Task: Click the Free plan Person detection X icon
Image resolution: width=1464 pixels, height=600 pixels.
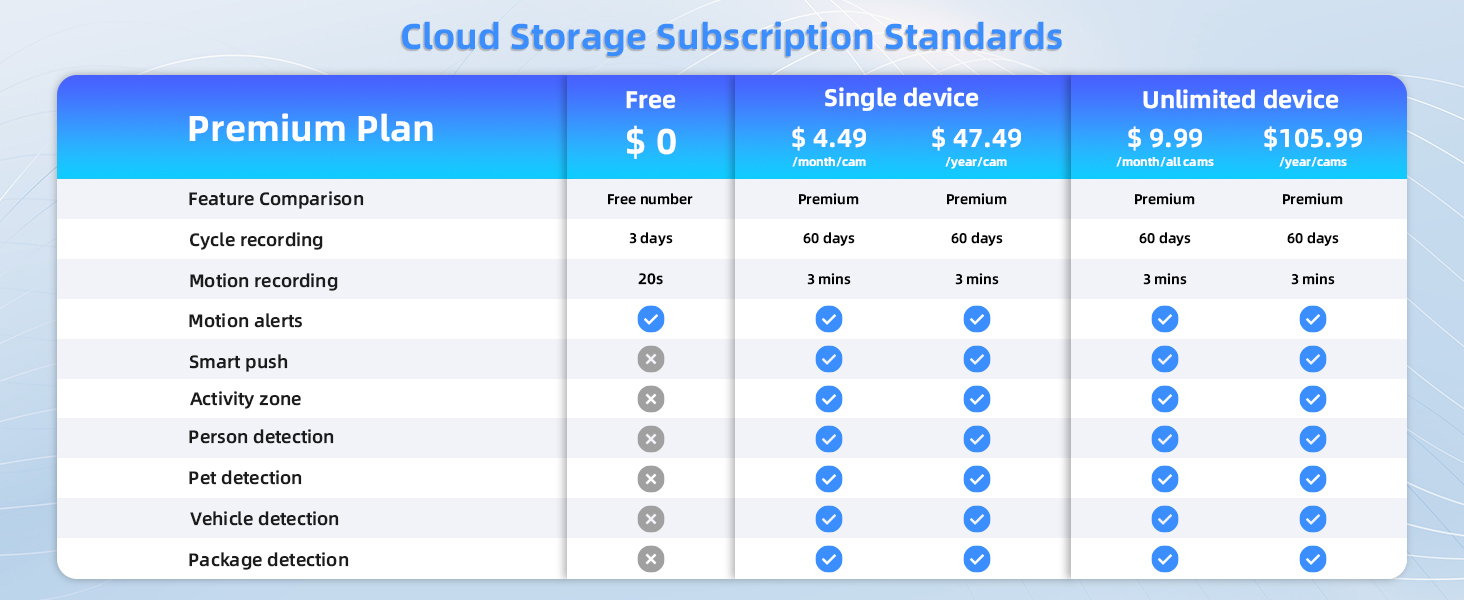Action: 650,439
